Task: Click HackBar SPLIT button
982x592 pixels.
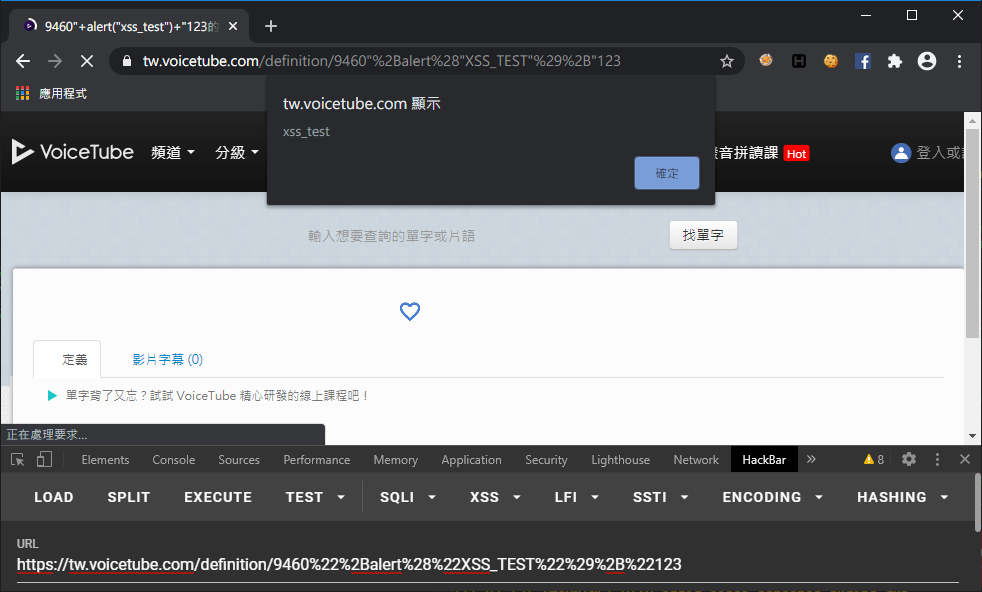Action: coord(128,497)
